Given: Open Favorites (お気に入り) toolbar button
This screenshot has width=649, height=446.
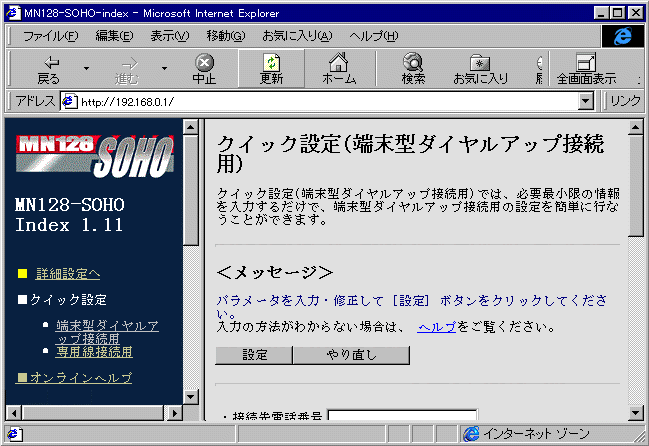Looking at the screenshot, I should point(480,69).
